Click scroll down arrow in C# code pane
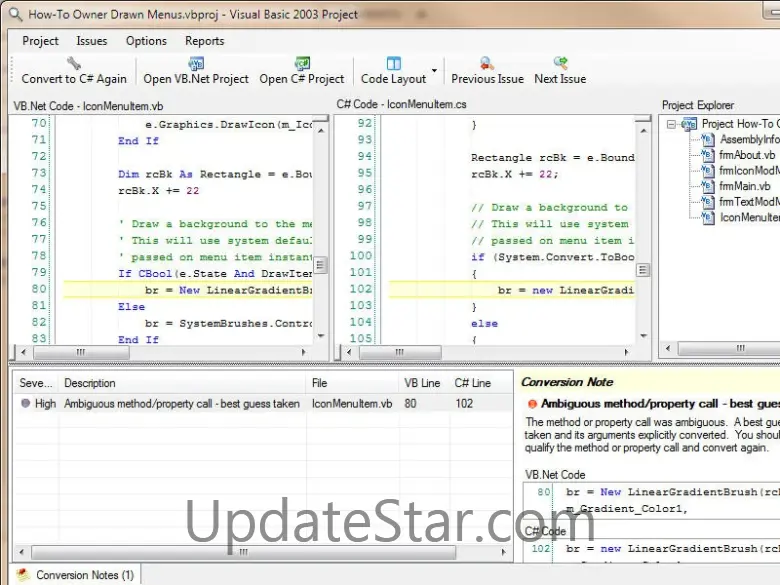Image resolution: width=780 pixels, height=585 pixels. (x=643, y=336)
